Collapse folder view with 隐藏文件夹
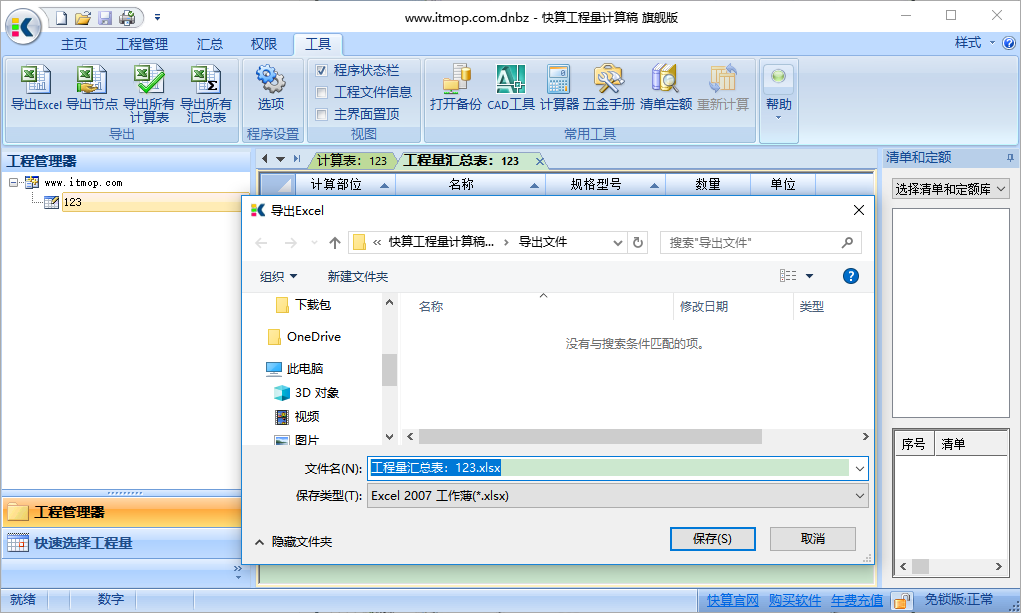Image resolution: width=1021 pixels, height=613 pixels. pos(294,541)
